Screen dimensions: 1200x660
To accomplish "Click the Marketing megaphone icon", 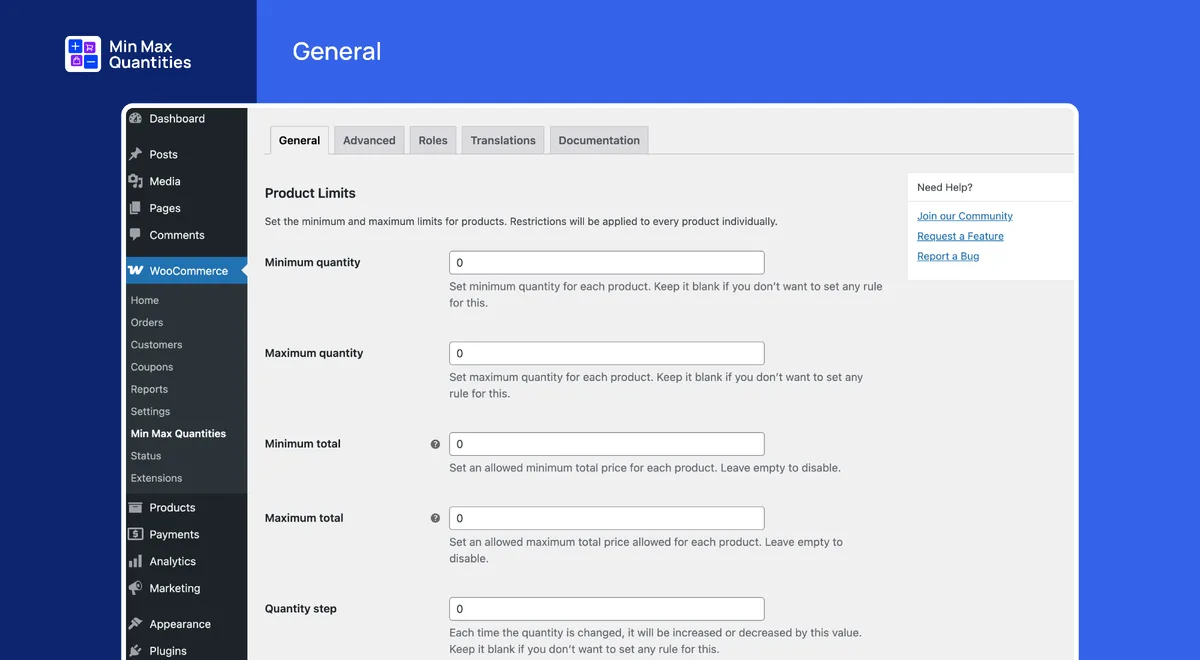I will [x=136, y=588].
